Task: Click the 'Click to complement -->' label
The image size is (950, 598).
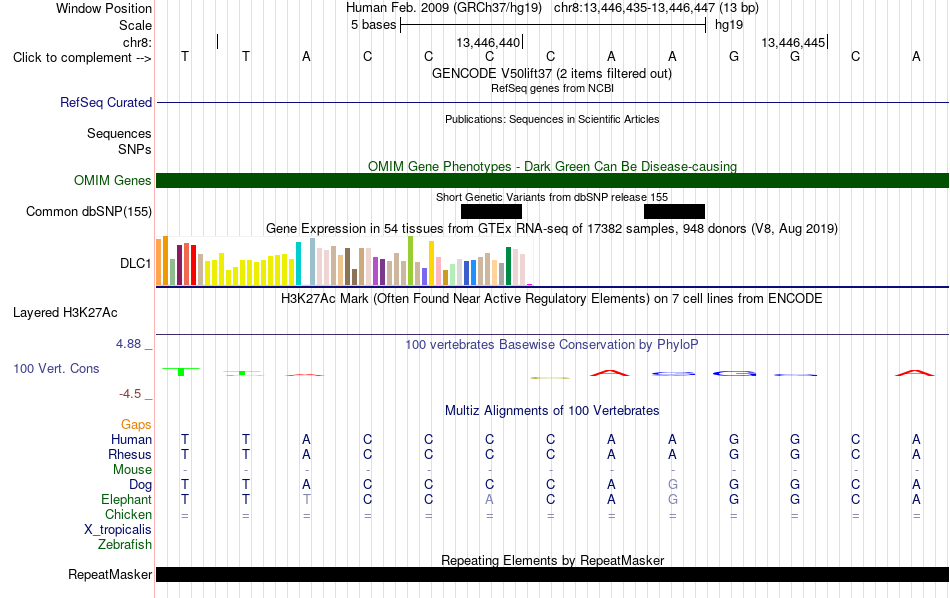Action: (82, 58)
